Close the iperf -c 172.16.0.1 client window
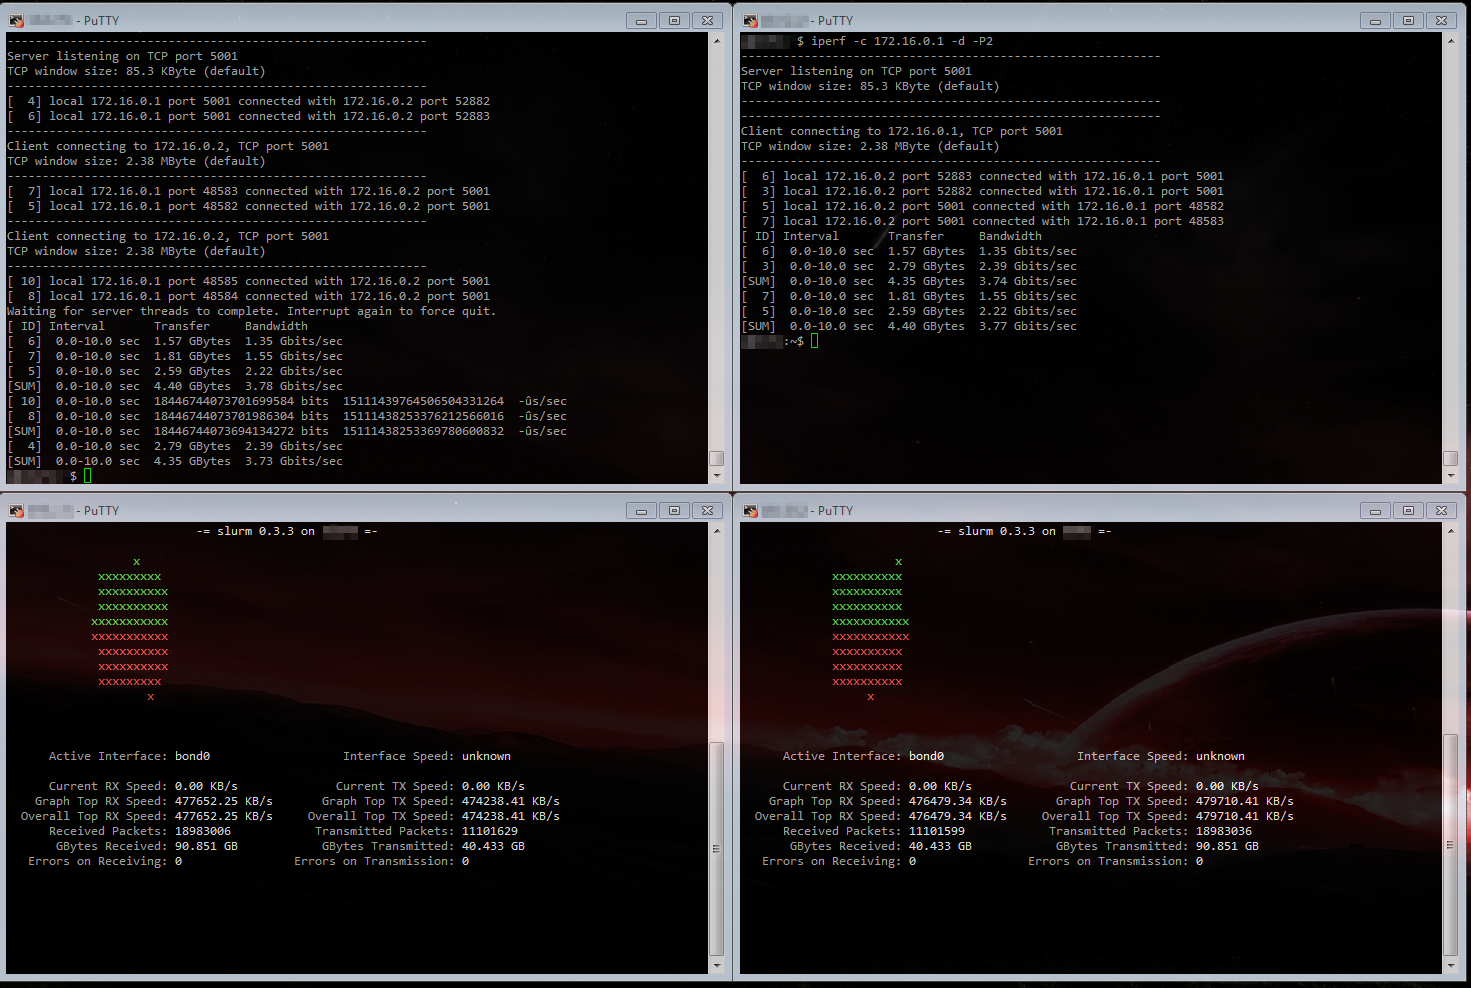The height and width of the screenshot is (988, 1471). click(1441, 20)
